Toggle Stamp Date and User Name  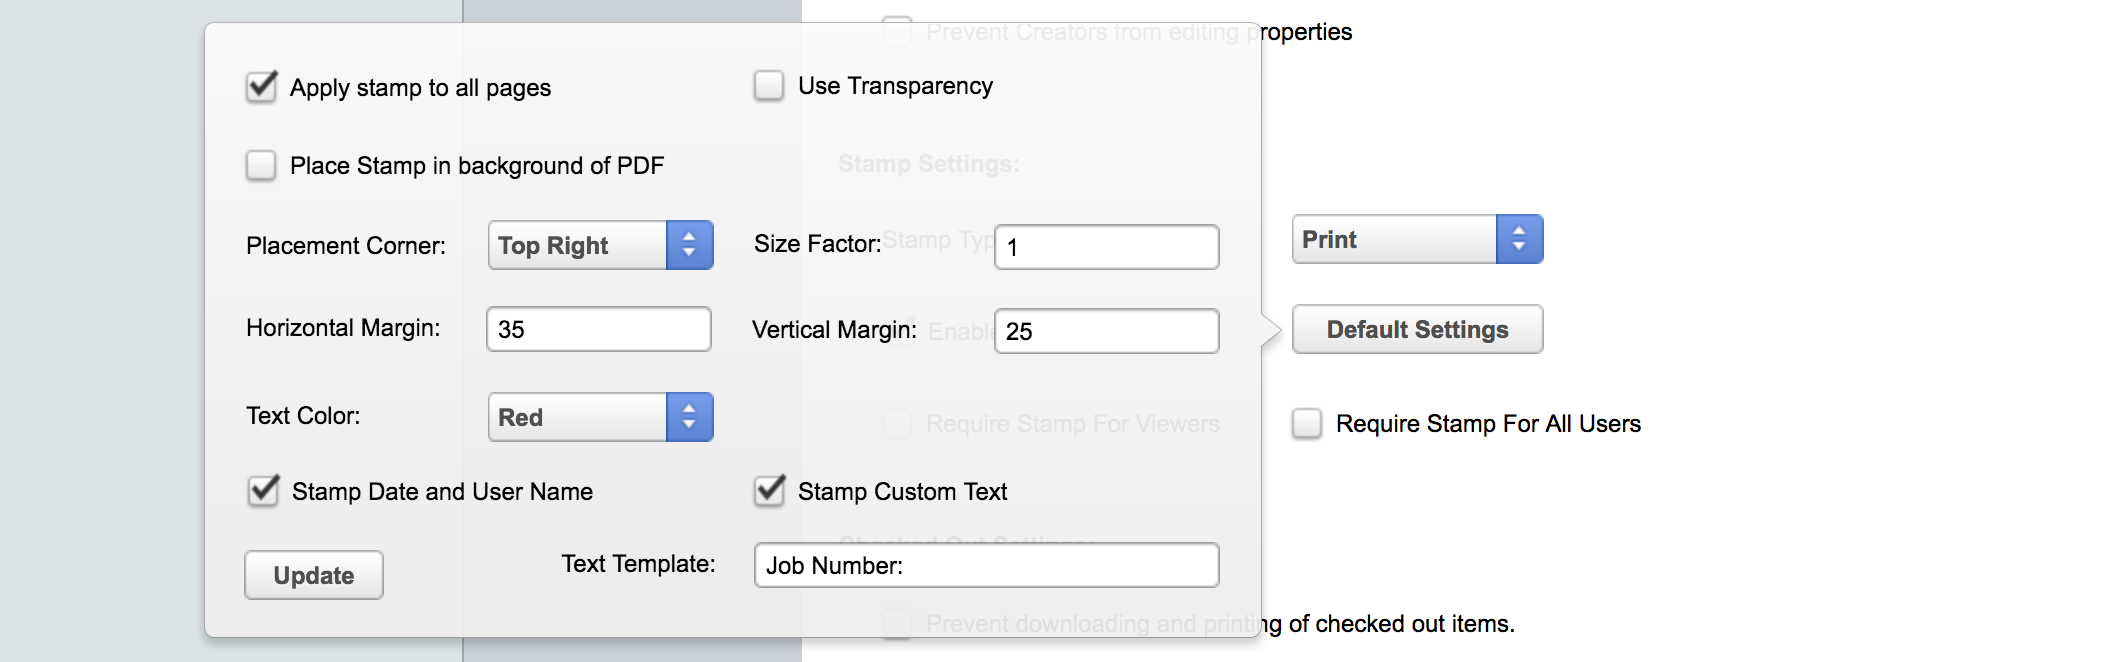(x=264, y=491)
